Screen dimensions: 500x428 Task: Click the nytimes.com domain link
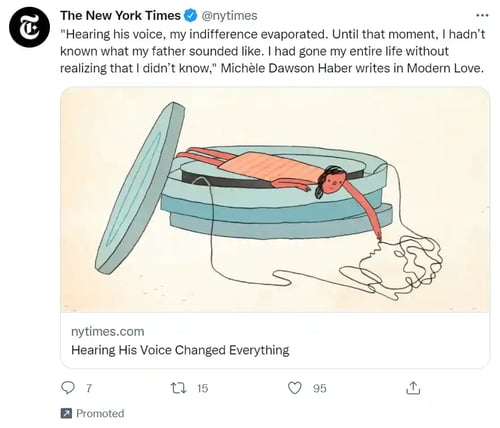[108, 332]
